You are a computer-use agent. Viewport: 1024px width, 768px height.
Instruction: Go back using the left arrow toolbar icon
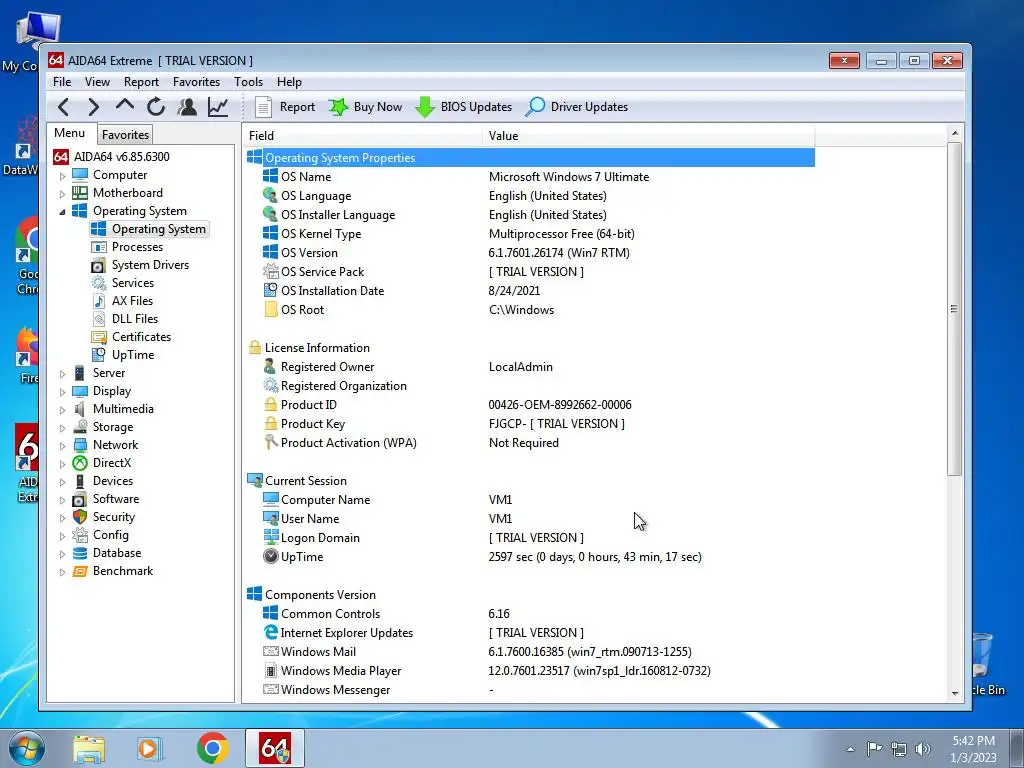click(63, 106)
